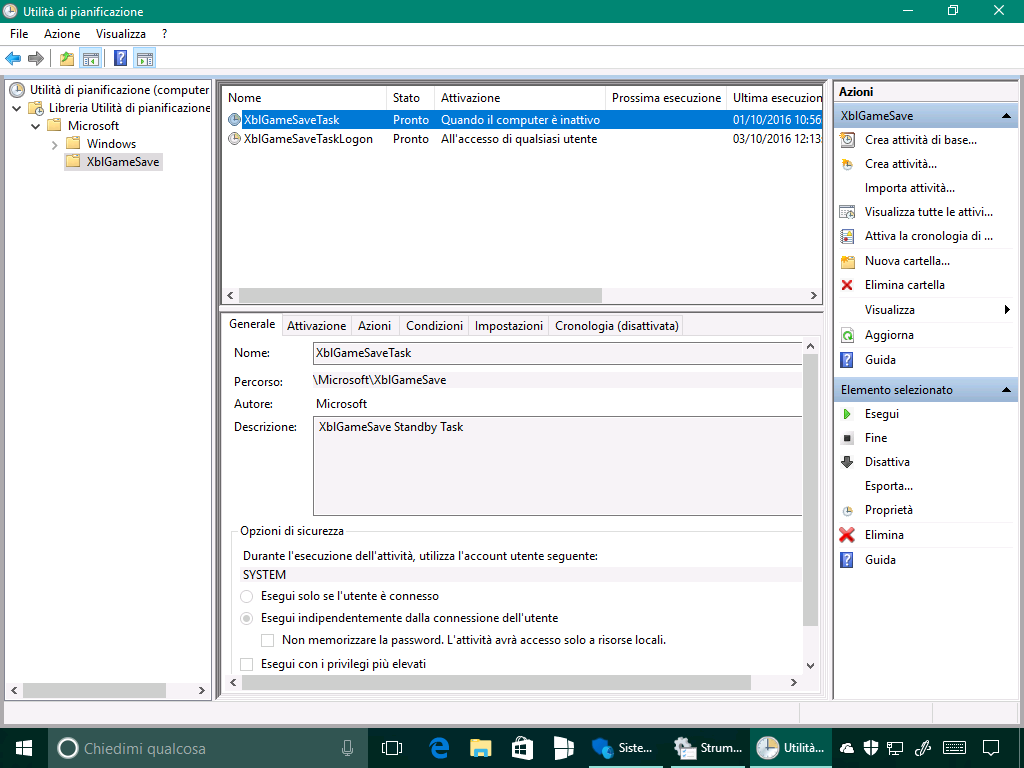Image resolution: width=1024 pixels, height=768 pixels.
Task: Click the Forward arrow in the toolbar
Action: tap(36, 59)
